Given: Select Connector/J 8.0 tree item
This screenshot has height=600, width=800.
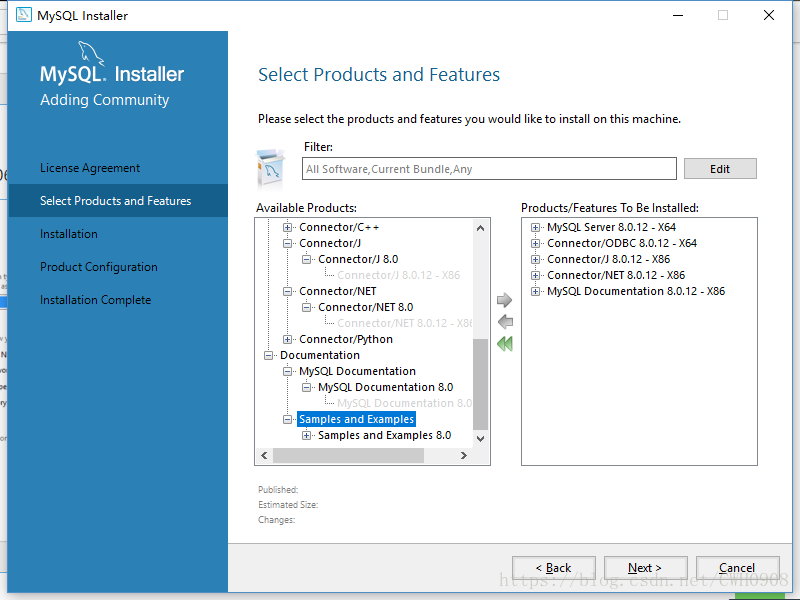Looking at the screenshot, I should click(x=358, y=260).
